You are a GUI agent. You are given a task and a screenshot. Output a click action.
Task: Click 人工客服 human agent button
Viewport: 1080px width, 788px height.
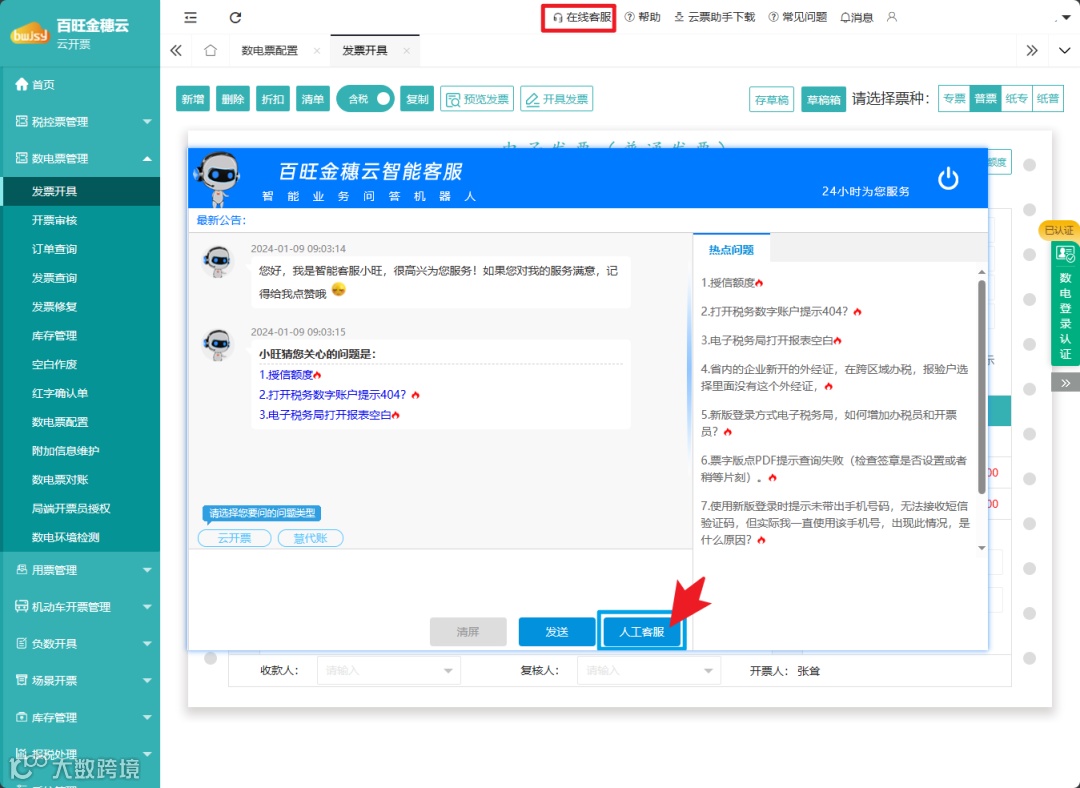(641, 632)
